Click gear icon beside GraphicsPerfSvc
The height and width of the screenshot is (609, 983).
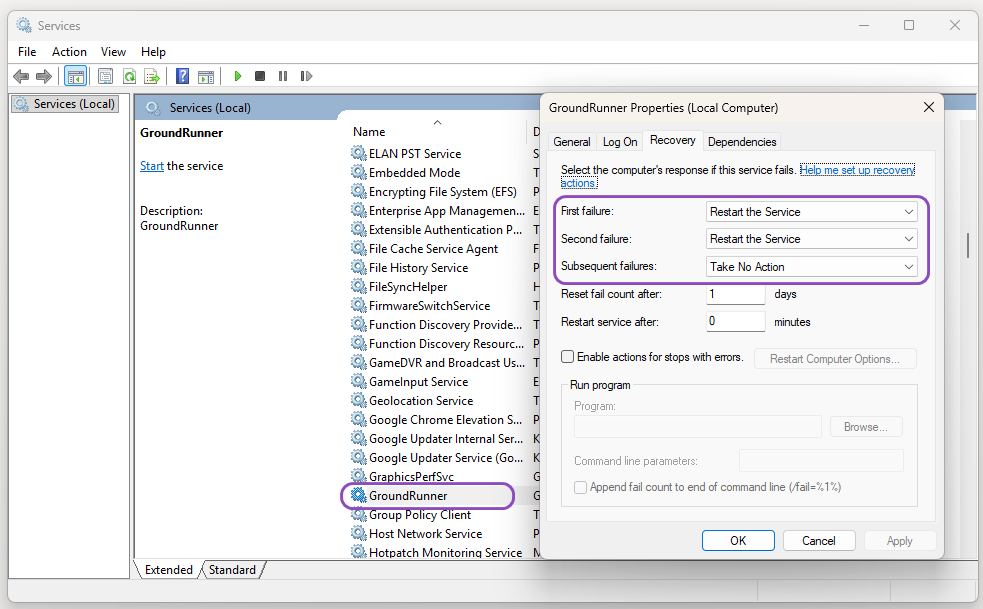359,476
